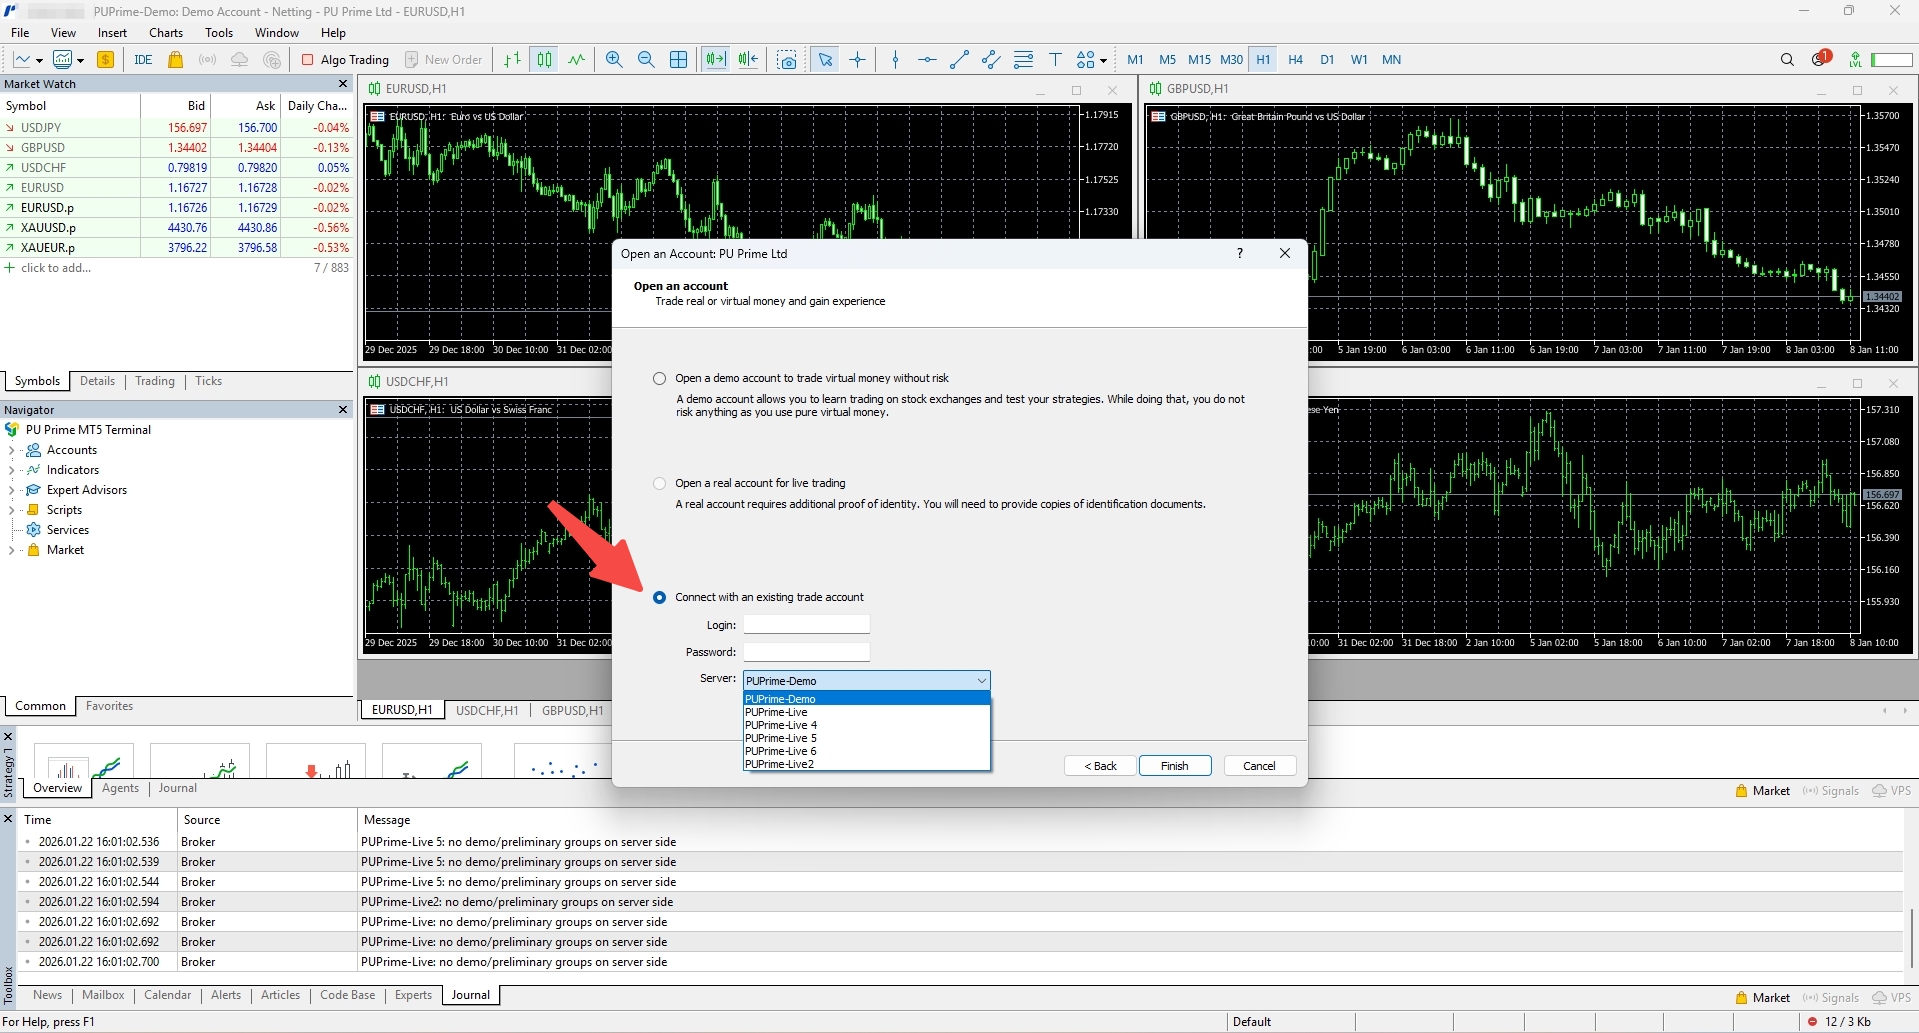Viewport: 1919px width, 1033px height.
Task: Select open a demo account option
Action: [659, 378]
